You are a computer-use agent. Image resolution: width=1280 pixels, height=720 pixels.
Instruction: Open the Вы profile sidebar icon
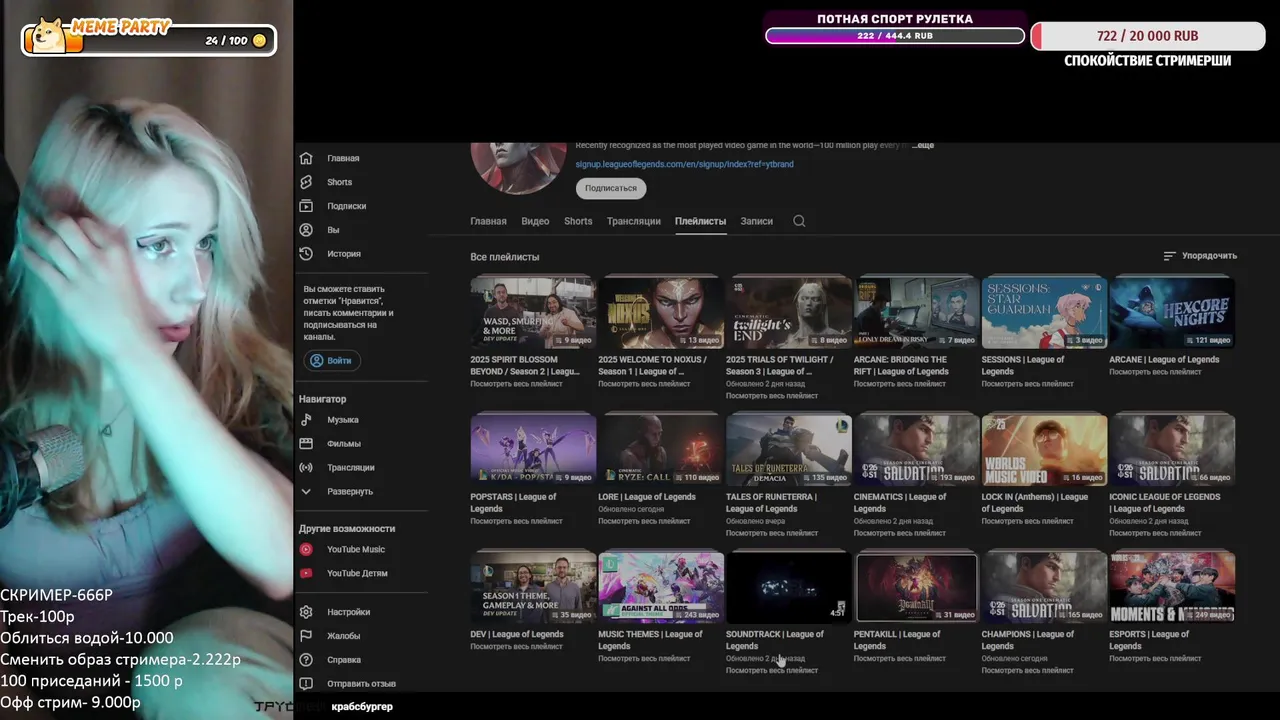point(306,230)
